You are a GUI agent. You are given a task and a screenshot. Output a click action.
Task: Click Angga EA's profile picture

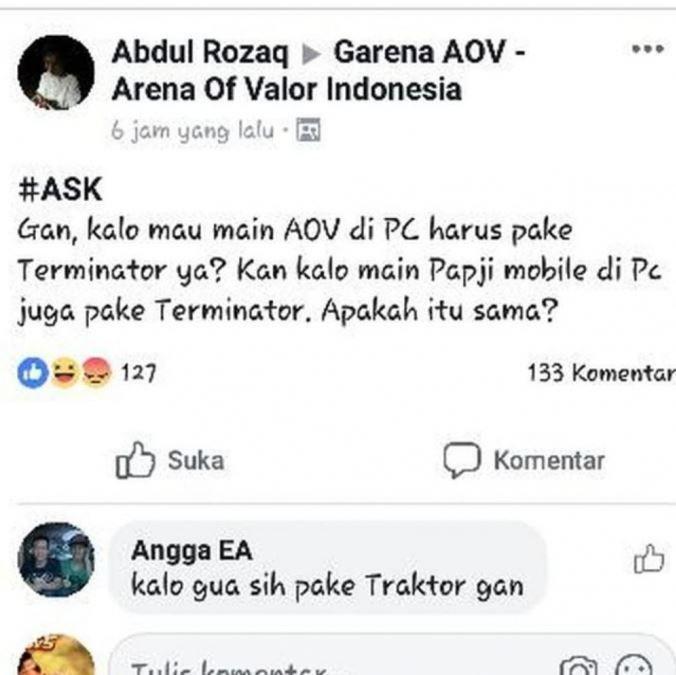click(x=56, y=559)
